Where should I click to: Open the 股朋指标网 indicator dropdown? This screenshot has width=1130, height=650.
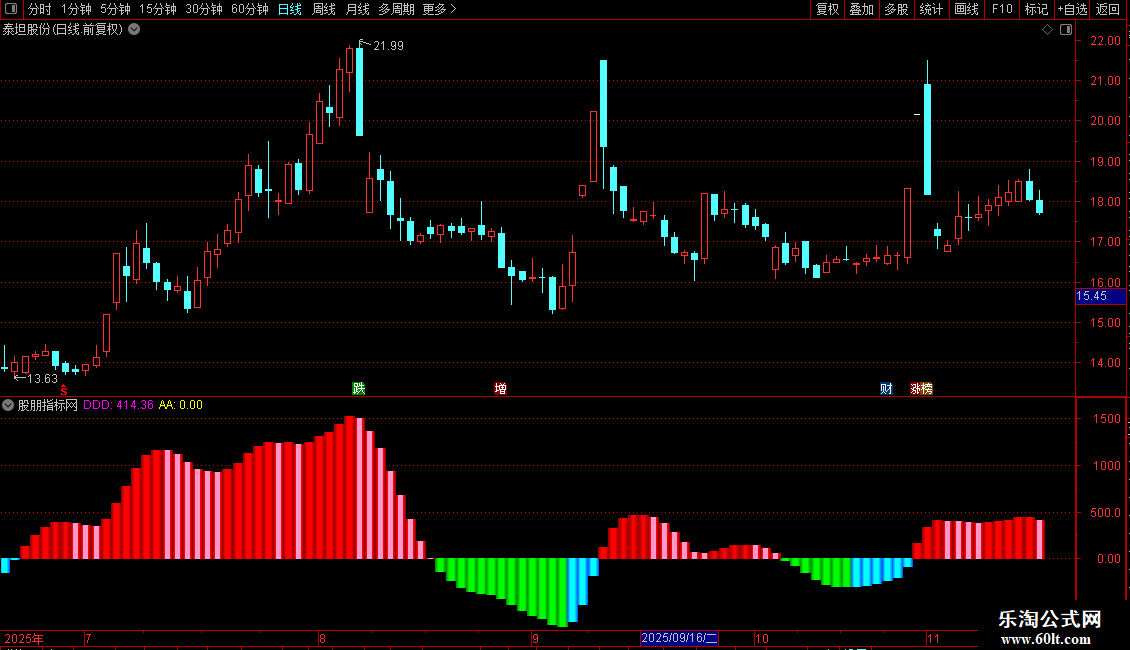coord(8,405)
